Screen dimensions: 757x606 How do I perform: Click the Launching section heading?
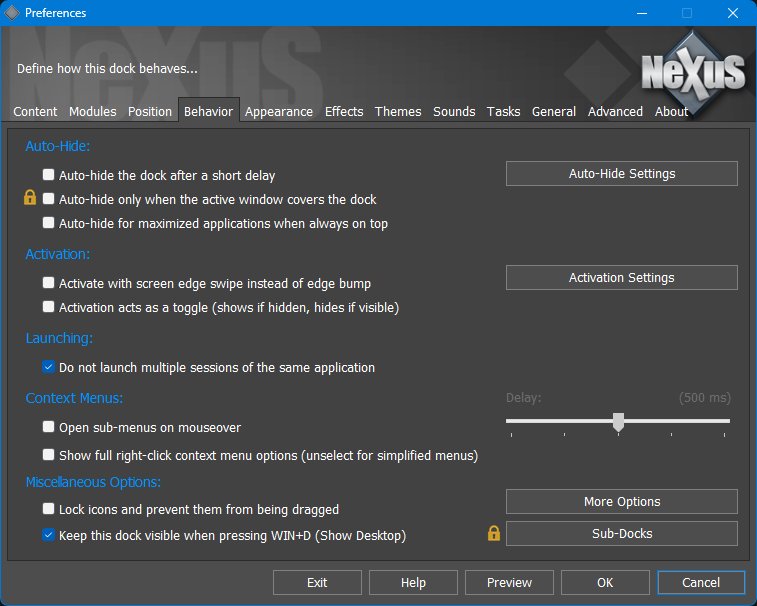click(59, 338)
